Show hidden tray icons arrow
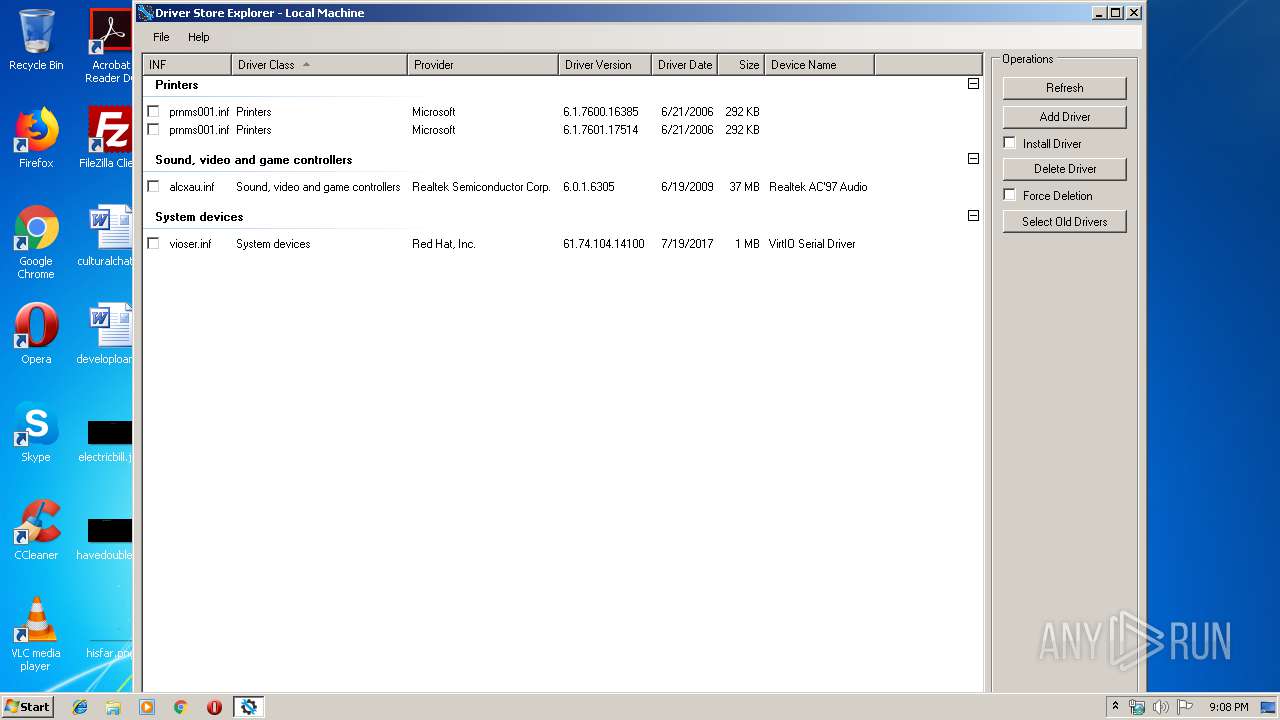 [x=1115, y=706]
